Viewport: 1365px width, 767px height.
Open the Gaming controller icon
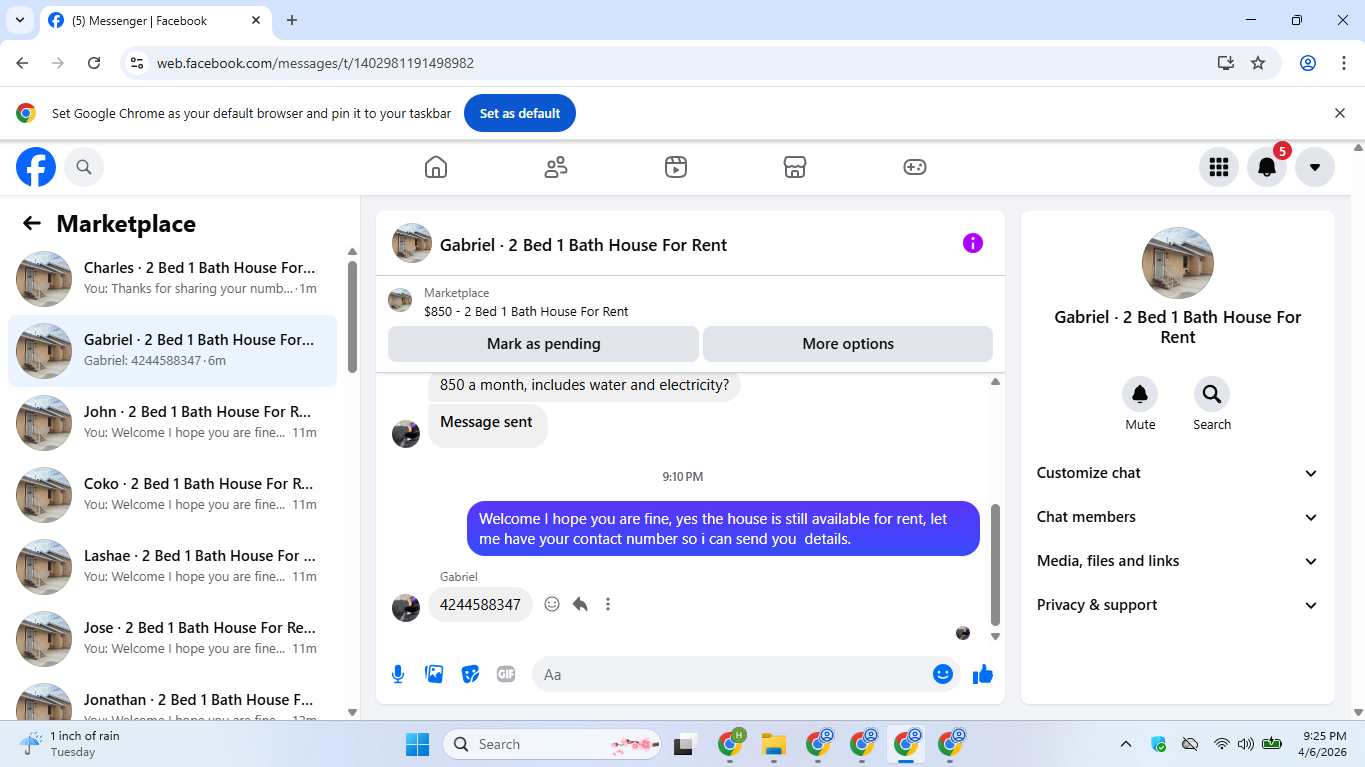[915, 167]
